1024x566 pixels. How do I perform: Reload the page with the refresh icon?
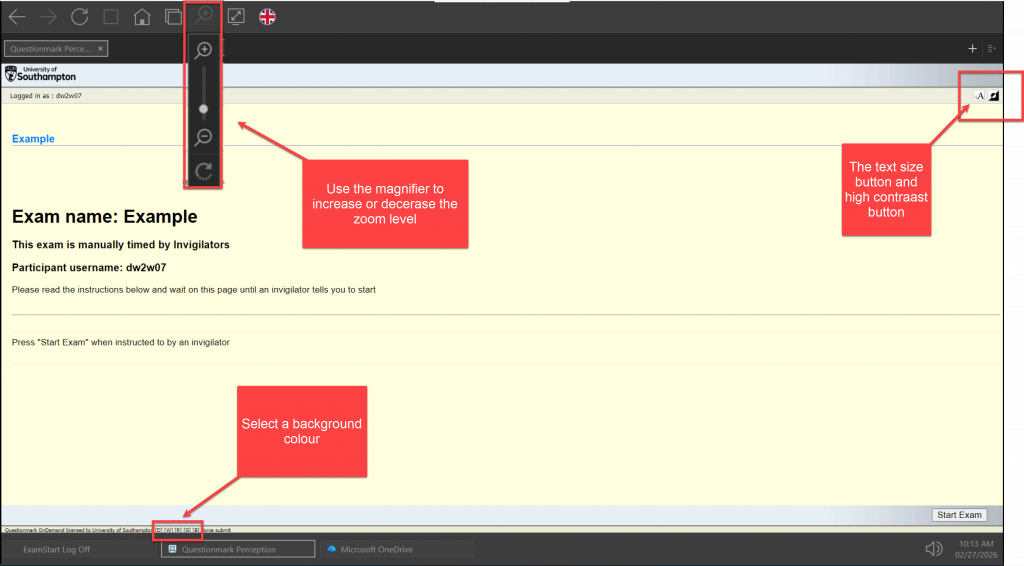[x=80, y=16]
